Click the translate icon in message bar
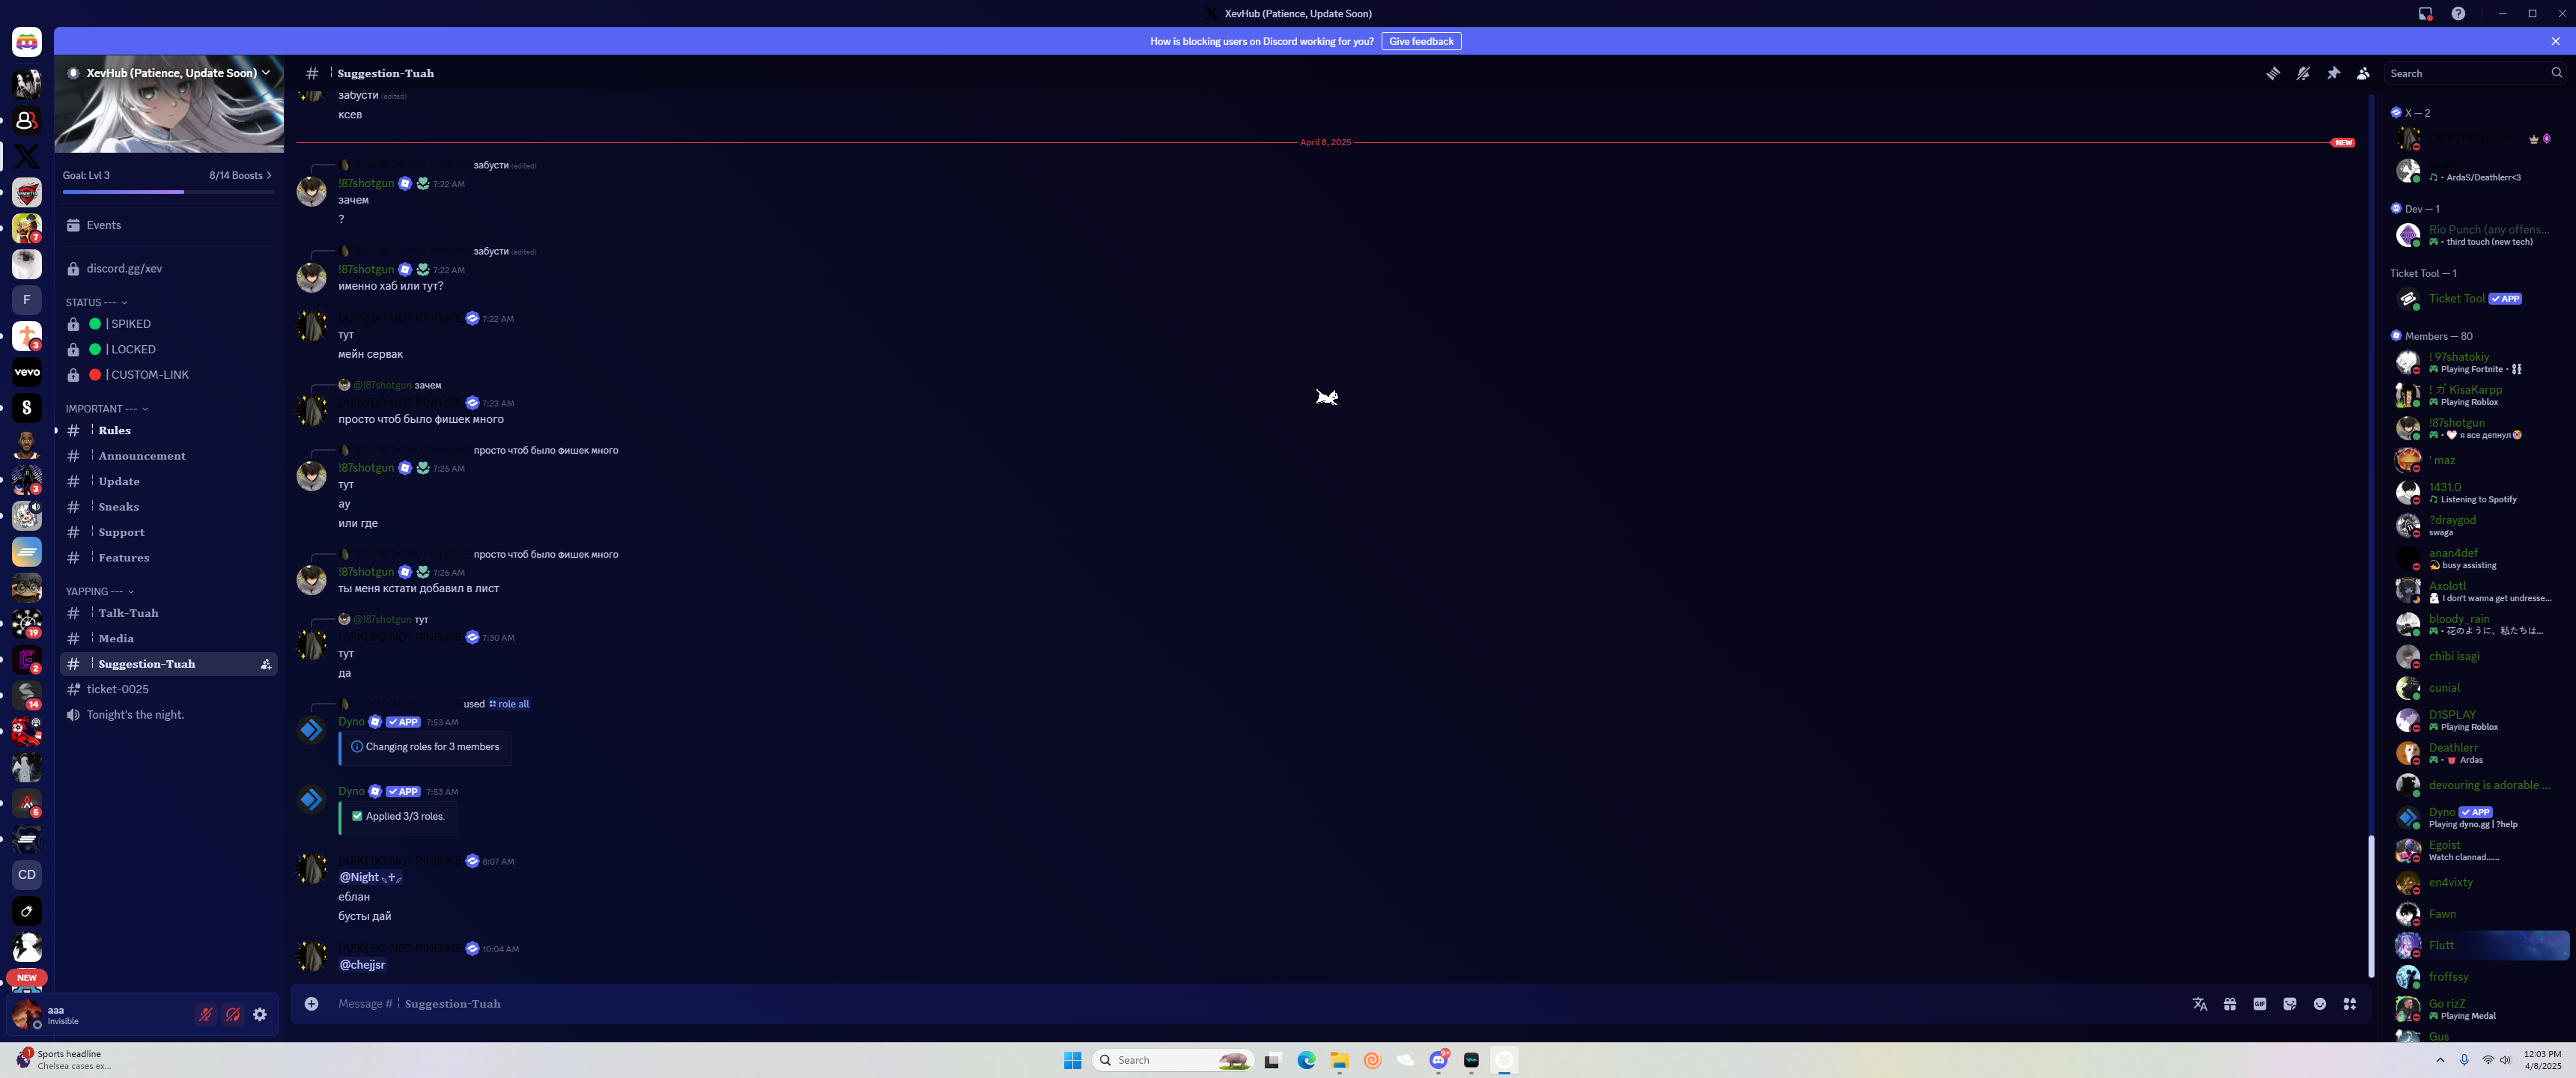The image size is (2576, 1078). [x=2199, y=1004]
